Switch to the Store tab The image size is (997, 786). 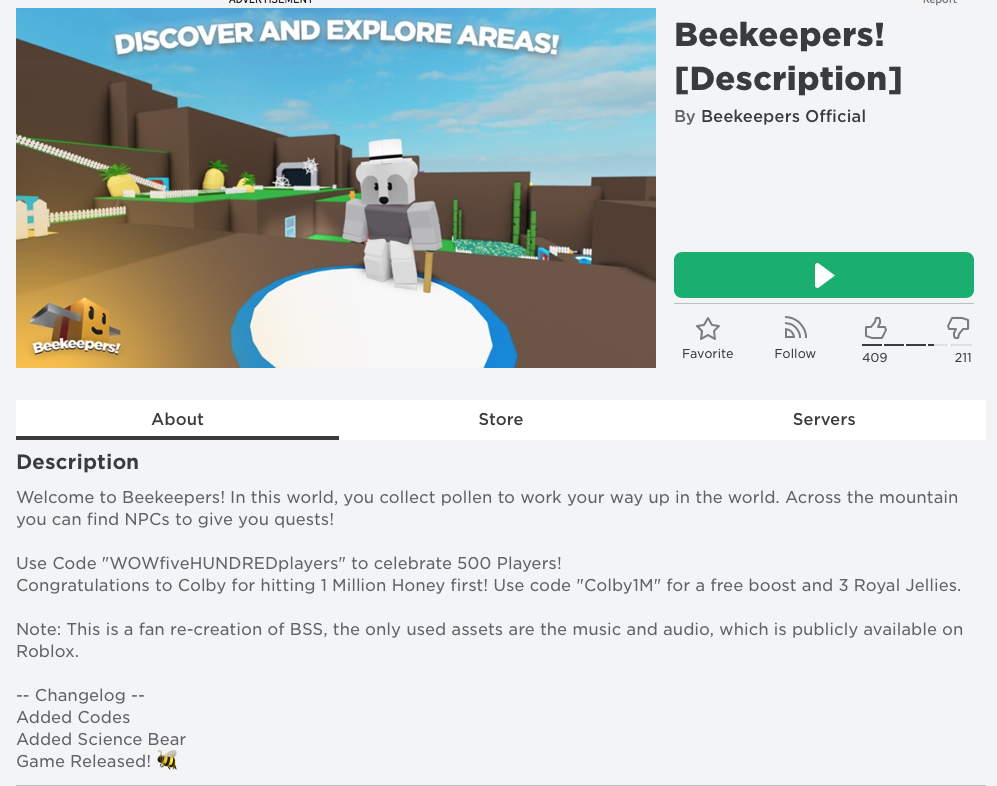[x=500, y=419]
